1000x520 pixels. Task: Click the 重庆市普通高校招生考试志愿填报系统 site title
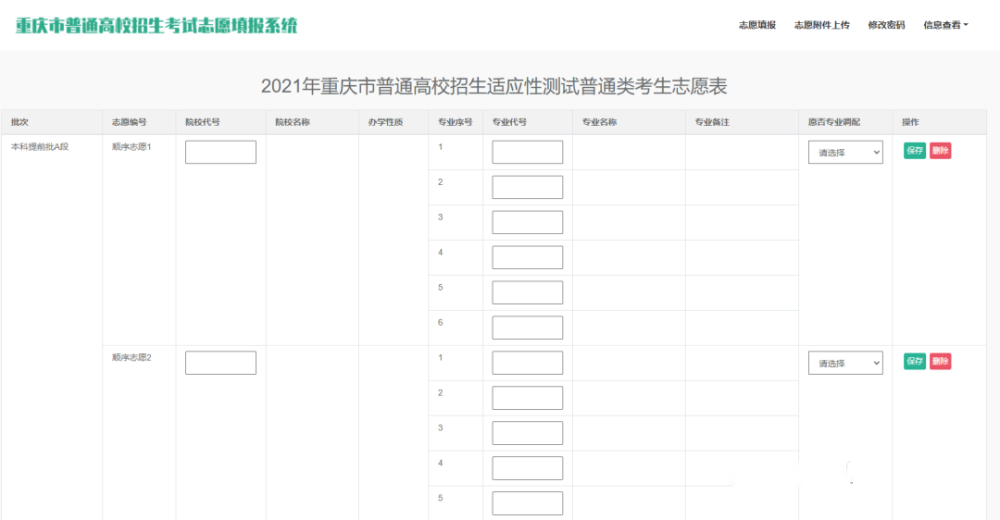tap(156, 26)
